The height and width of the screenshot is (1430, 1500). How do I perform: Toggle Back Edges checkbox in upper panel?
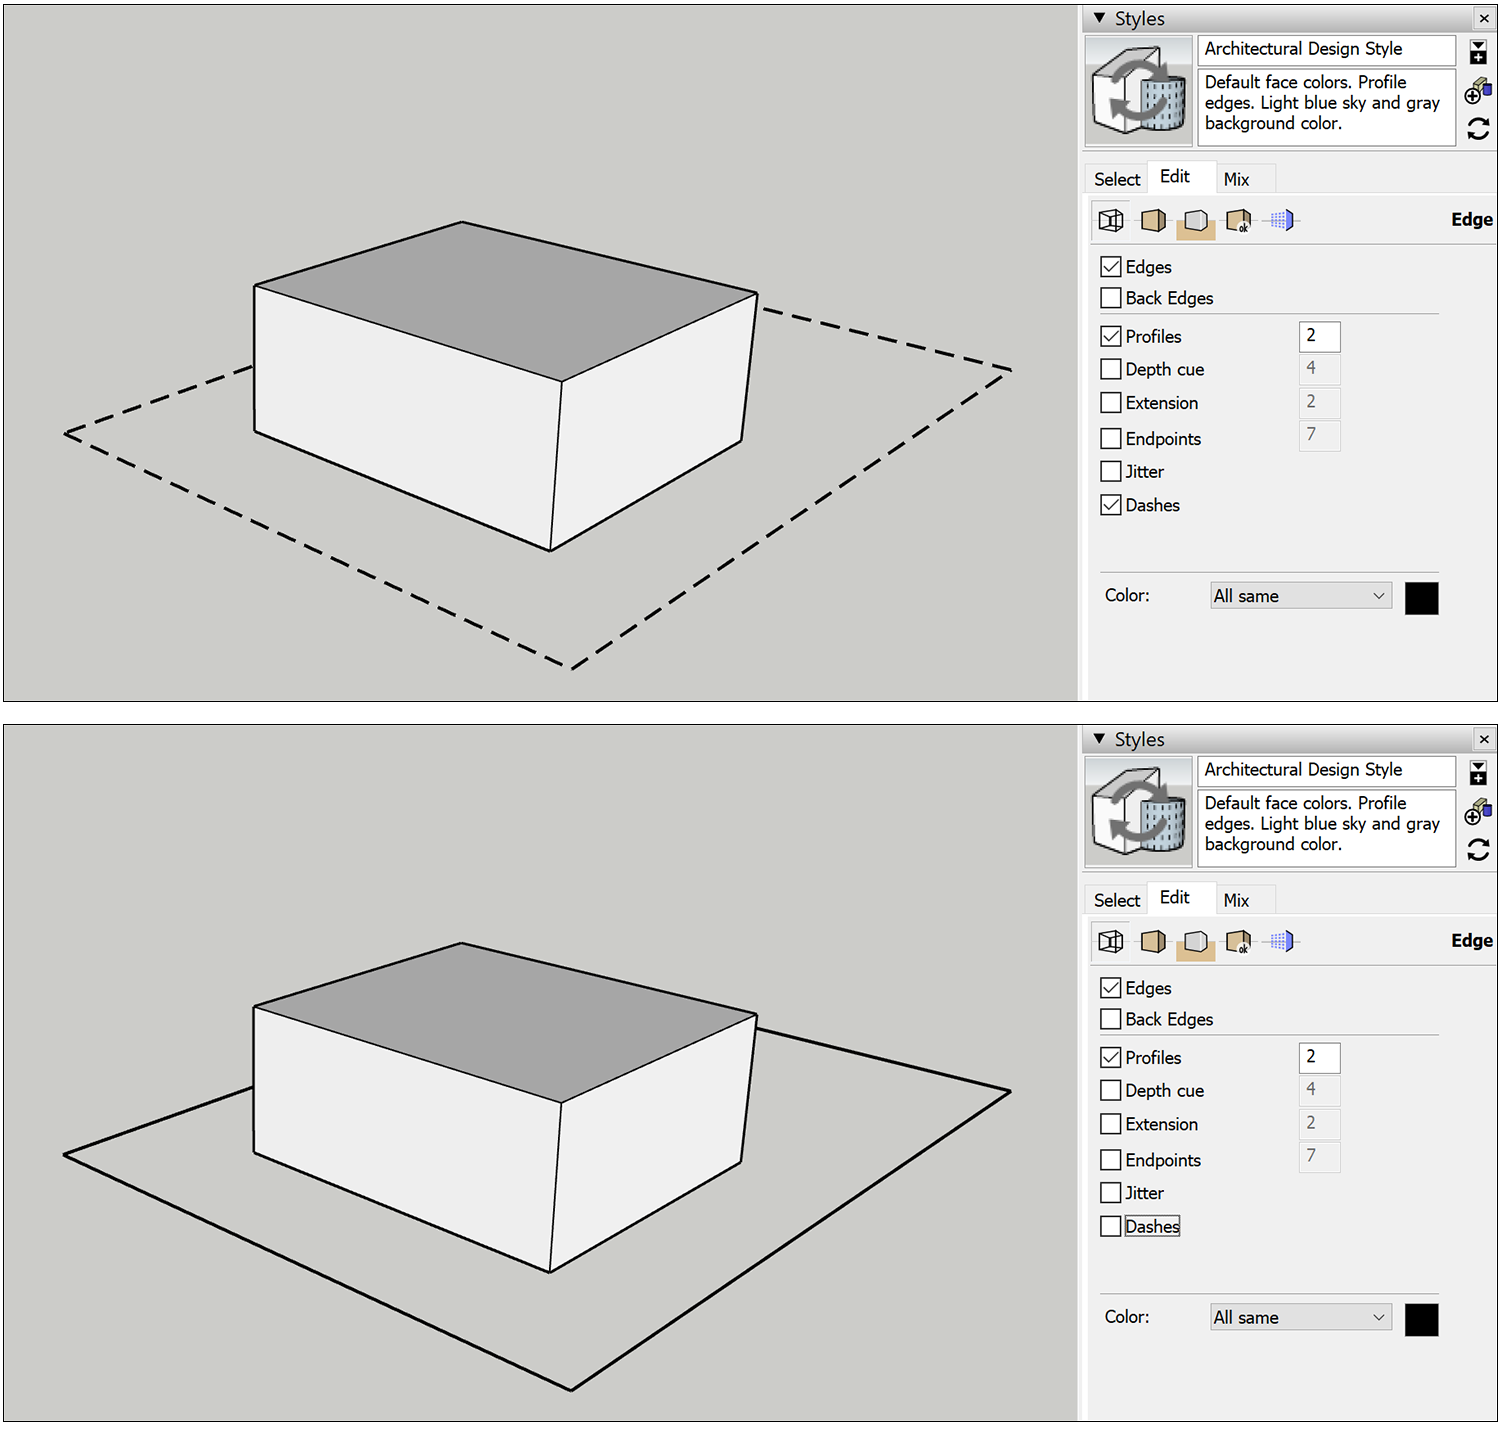click(x=1111, y=298)
